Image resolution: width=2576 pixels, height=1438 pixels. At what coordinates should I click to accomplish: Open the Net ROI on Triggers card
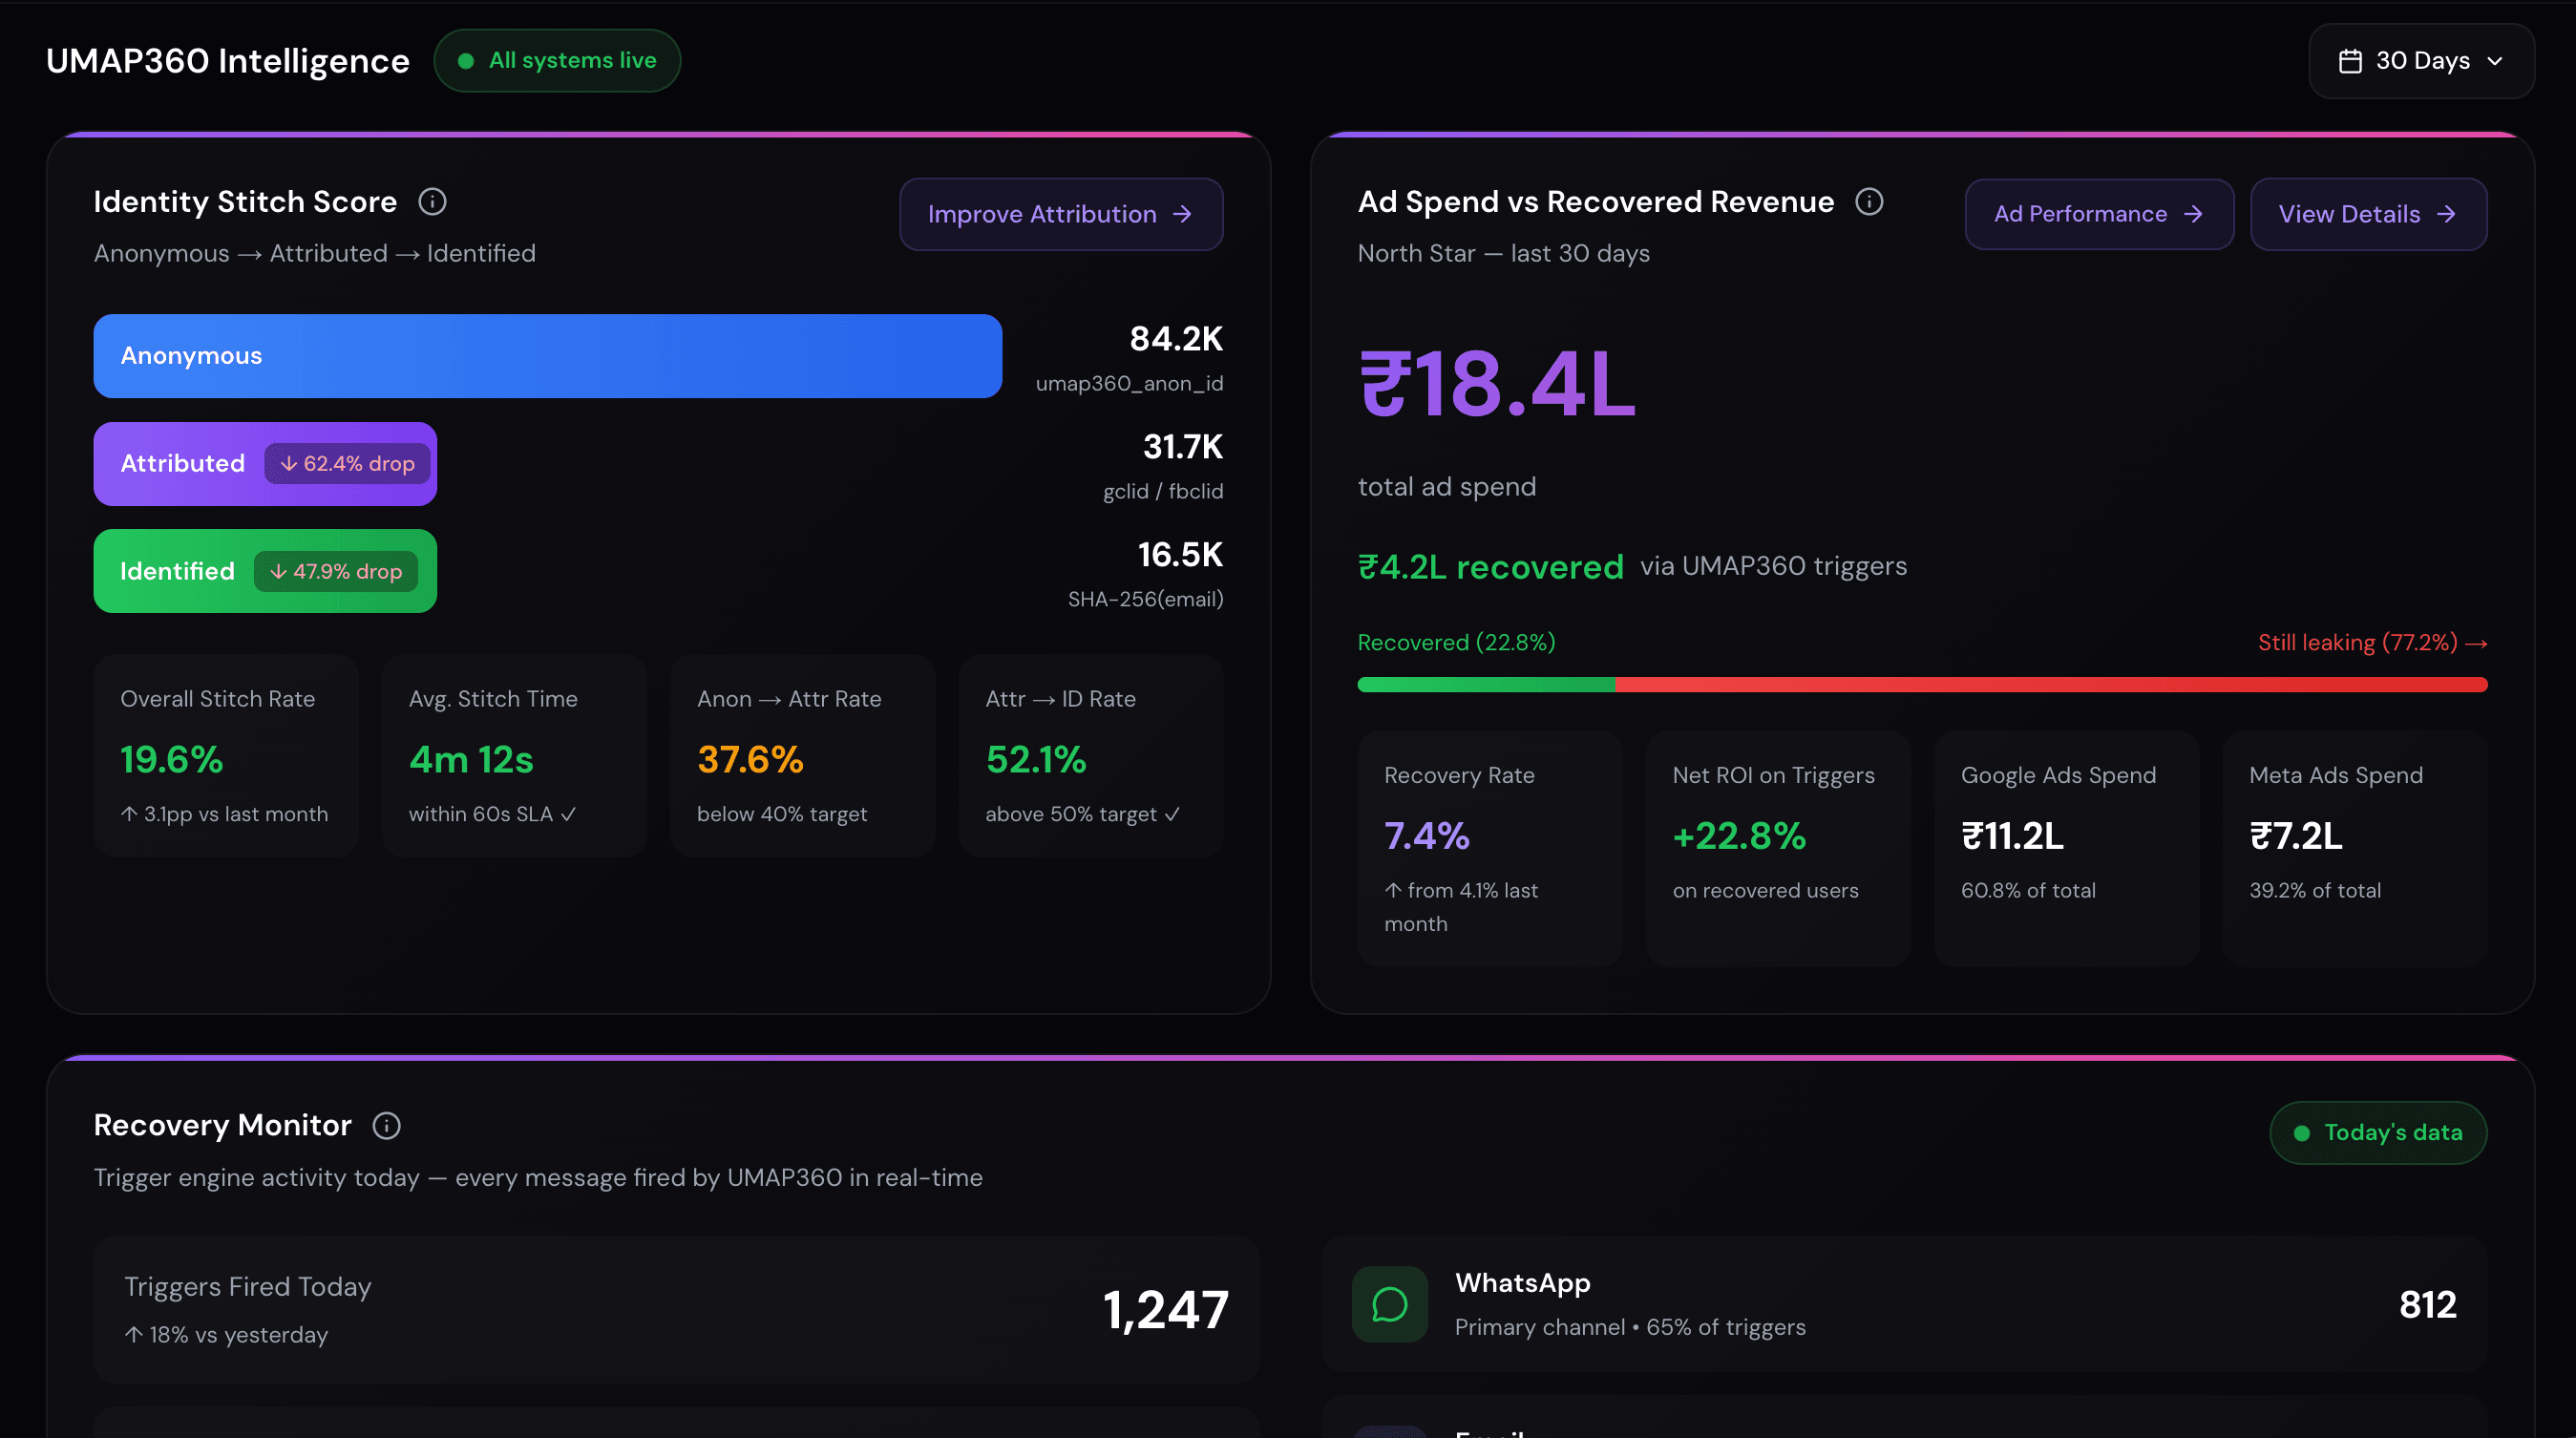coord(1778,848)
